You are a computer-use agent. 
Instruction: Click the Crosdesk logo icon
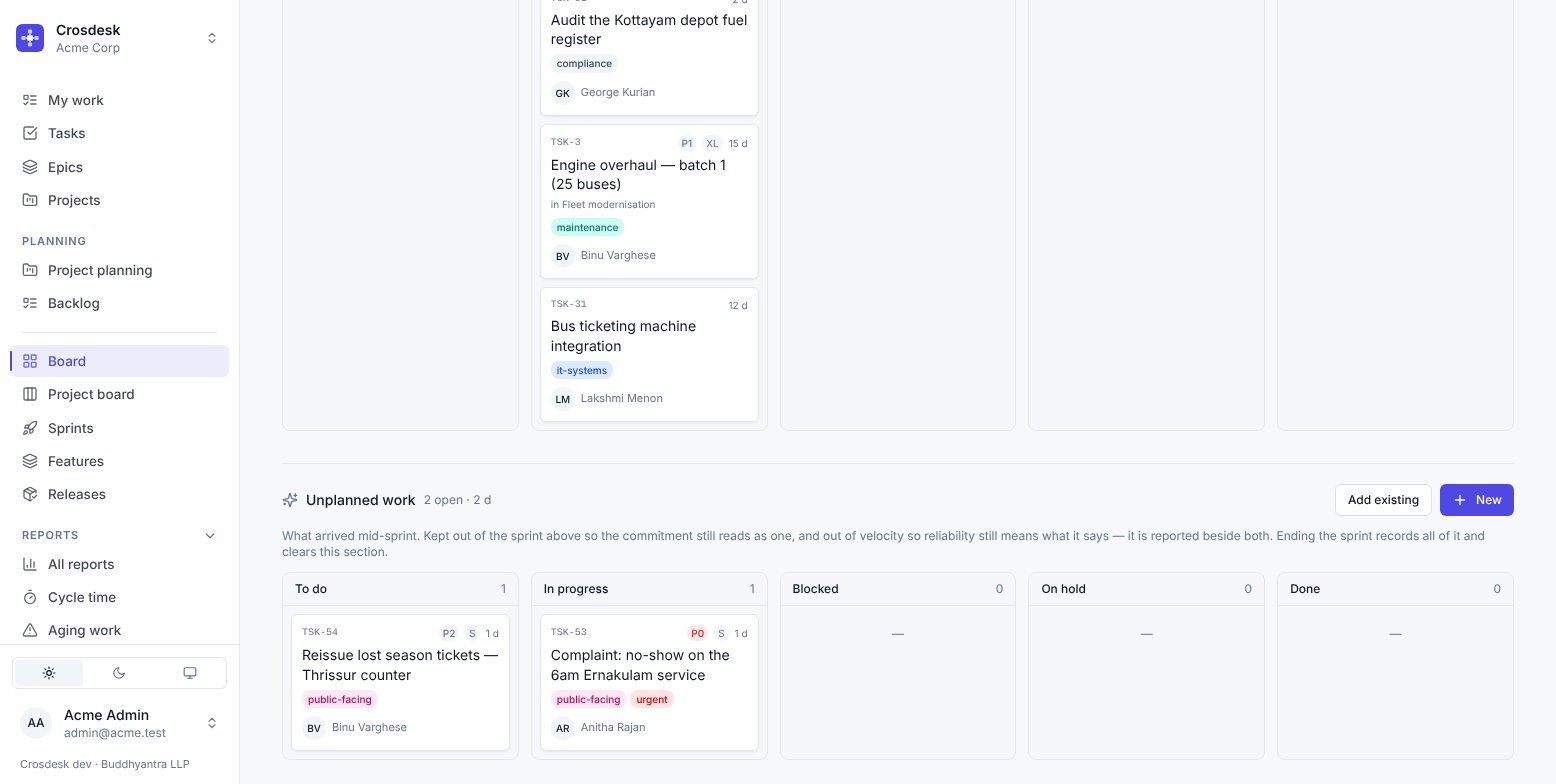(x=30, y=38)
